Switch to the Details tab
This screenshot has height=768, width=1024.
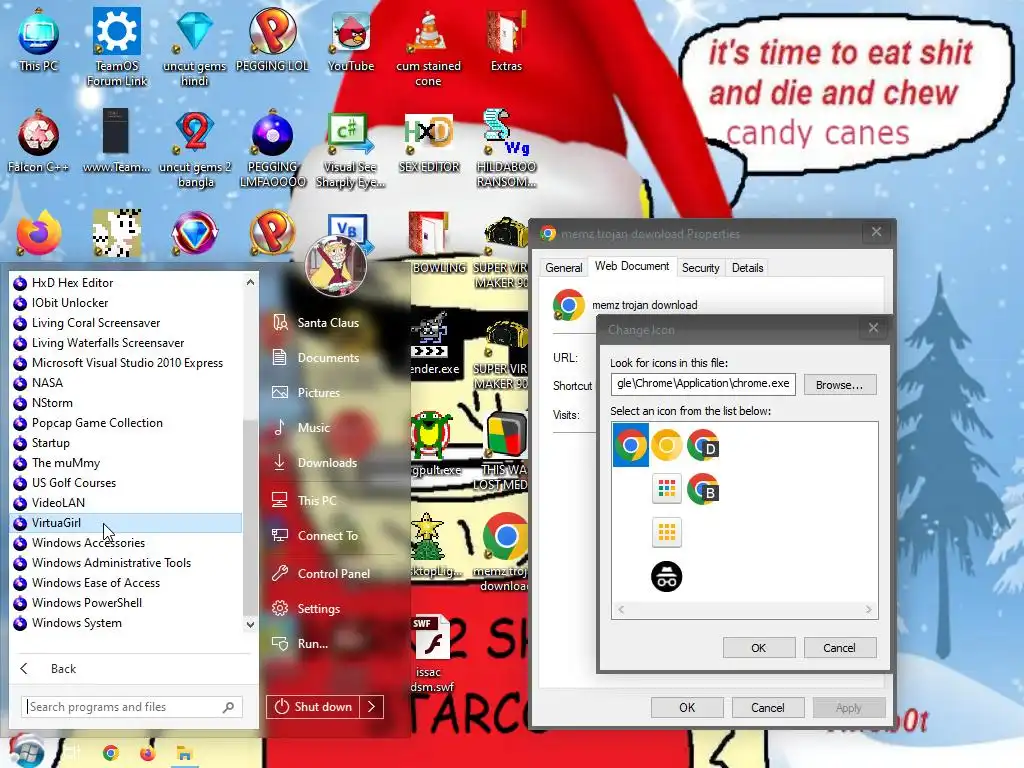(x=747, y=268)
